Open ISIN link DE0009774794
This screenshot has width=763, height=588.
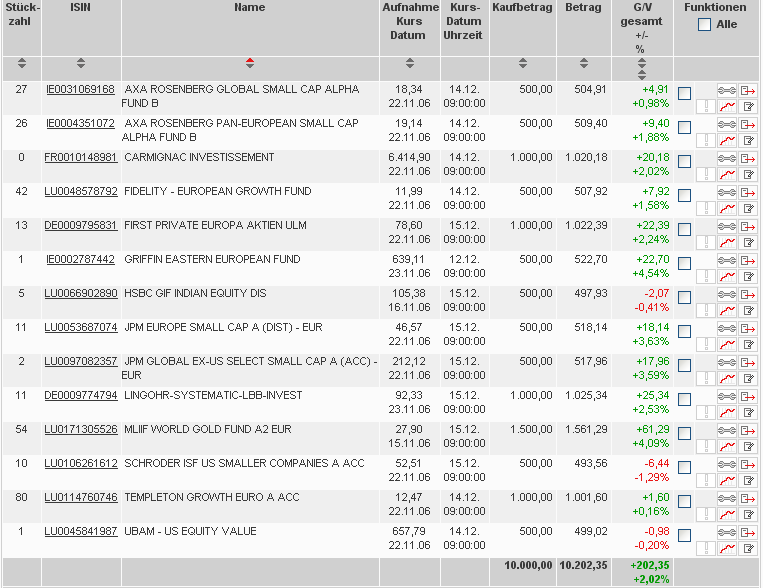tap(81, 395)
